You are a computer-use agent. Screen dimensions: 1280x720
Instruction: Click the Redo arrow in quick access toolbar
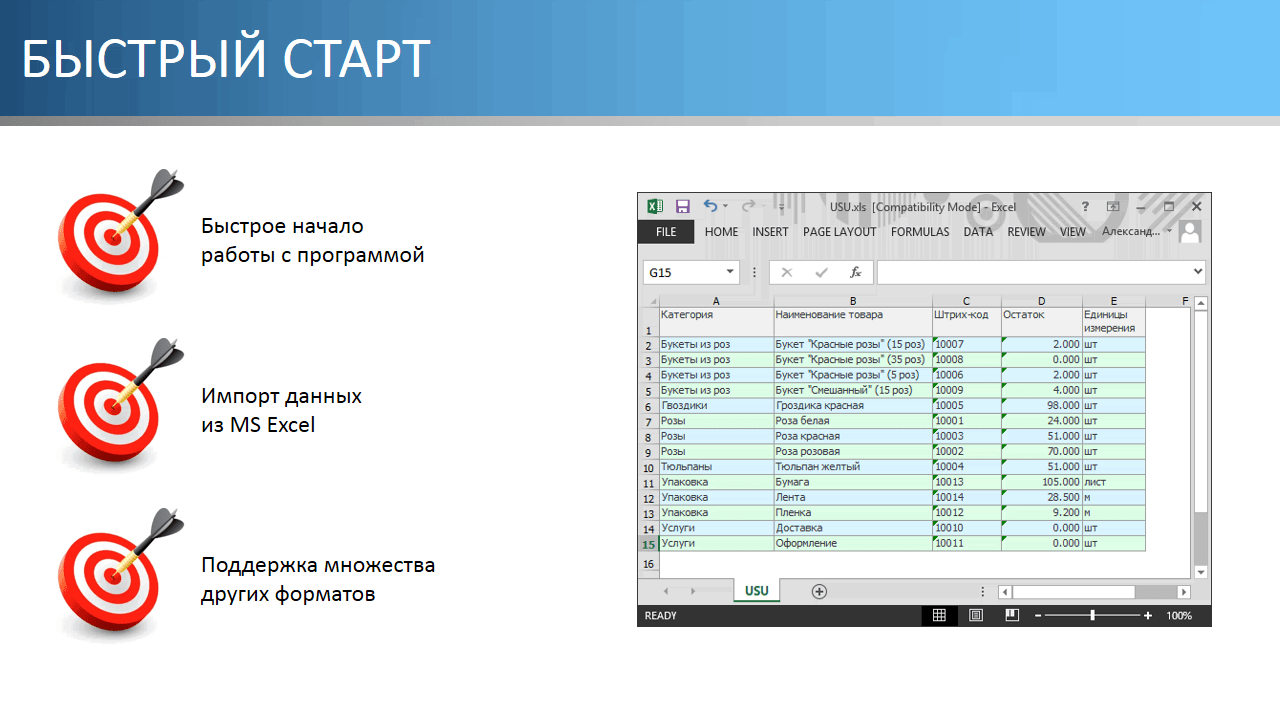click(x=748, y=206)
